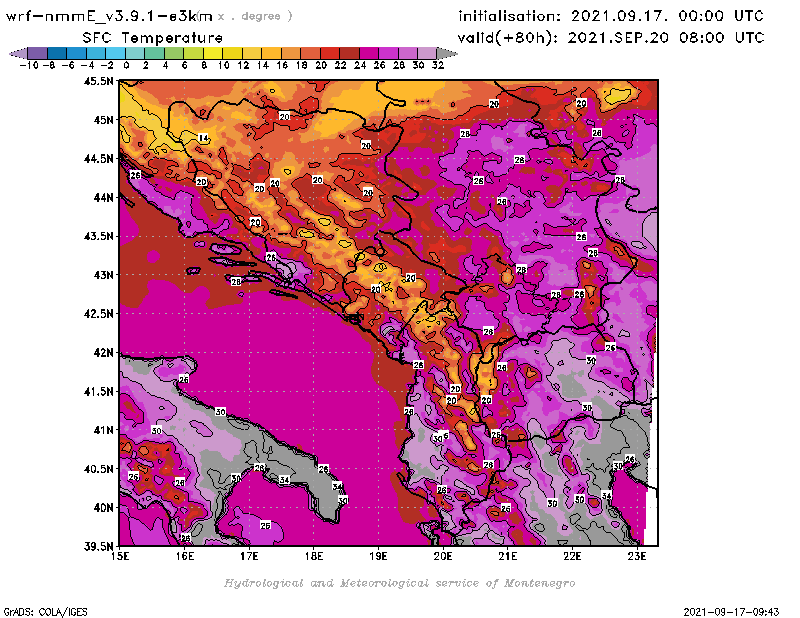The height and width of the screenshot is (618, 800).
Task: Click the 41.5N latitude label
Action: 98,391
